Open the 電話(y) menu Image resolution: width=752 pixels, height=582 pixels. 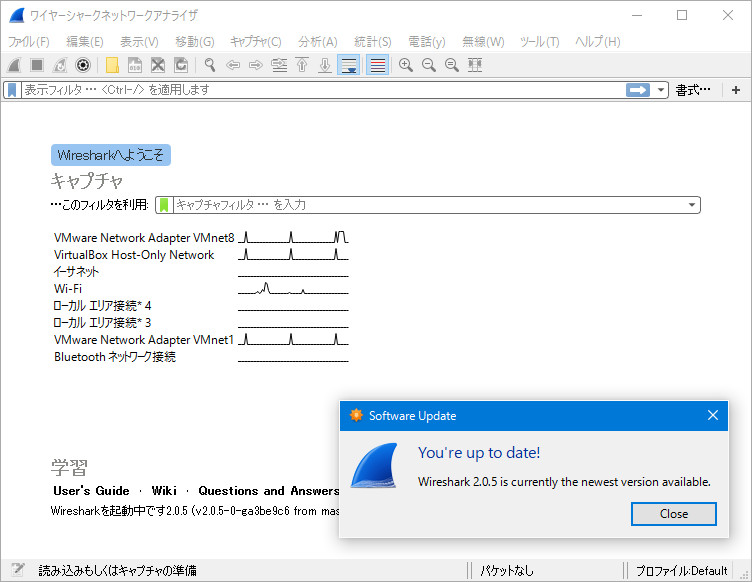[x=427, y=42]
